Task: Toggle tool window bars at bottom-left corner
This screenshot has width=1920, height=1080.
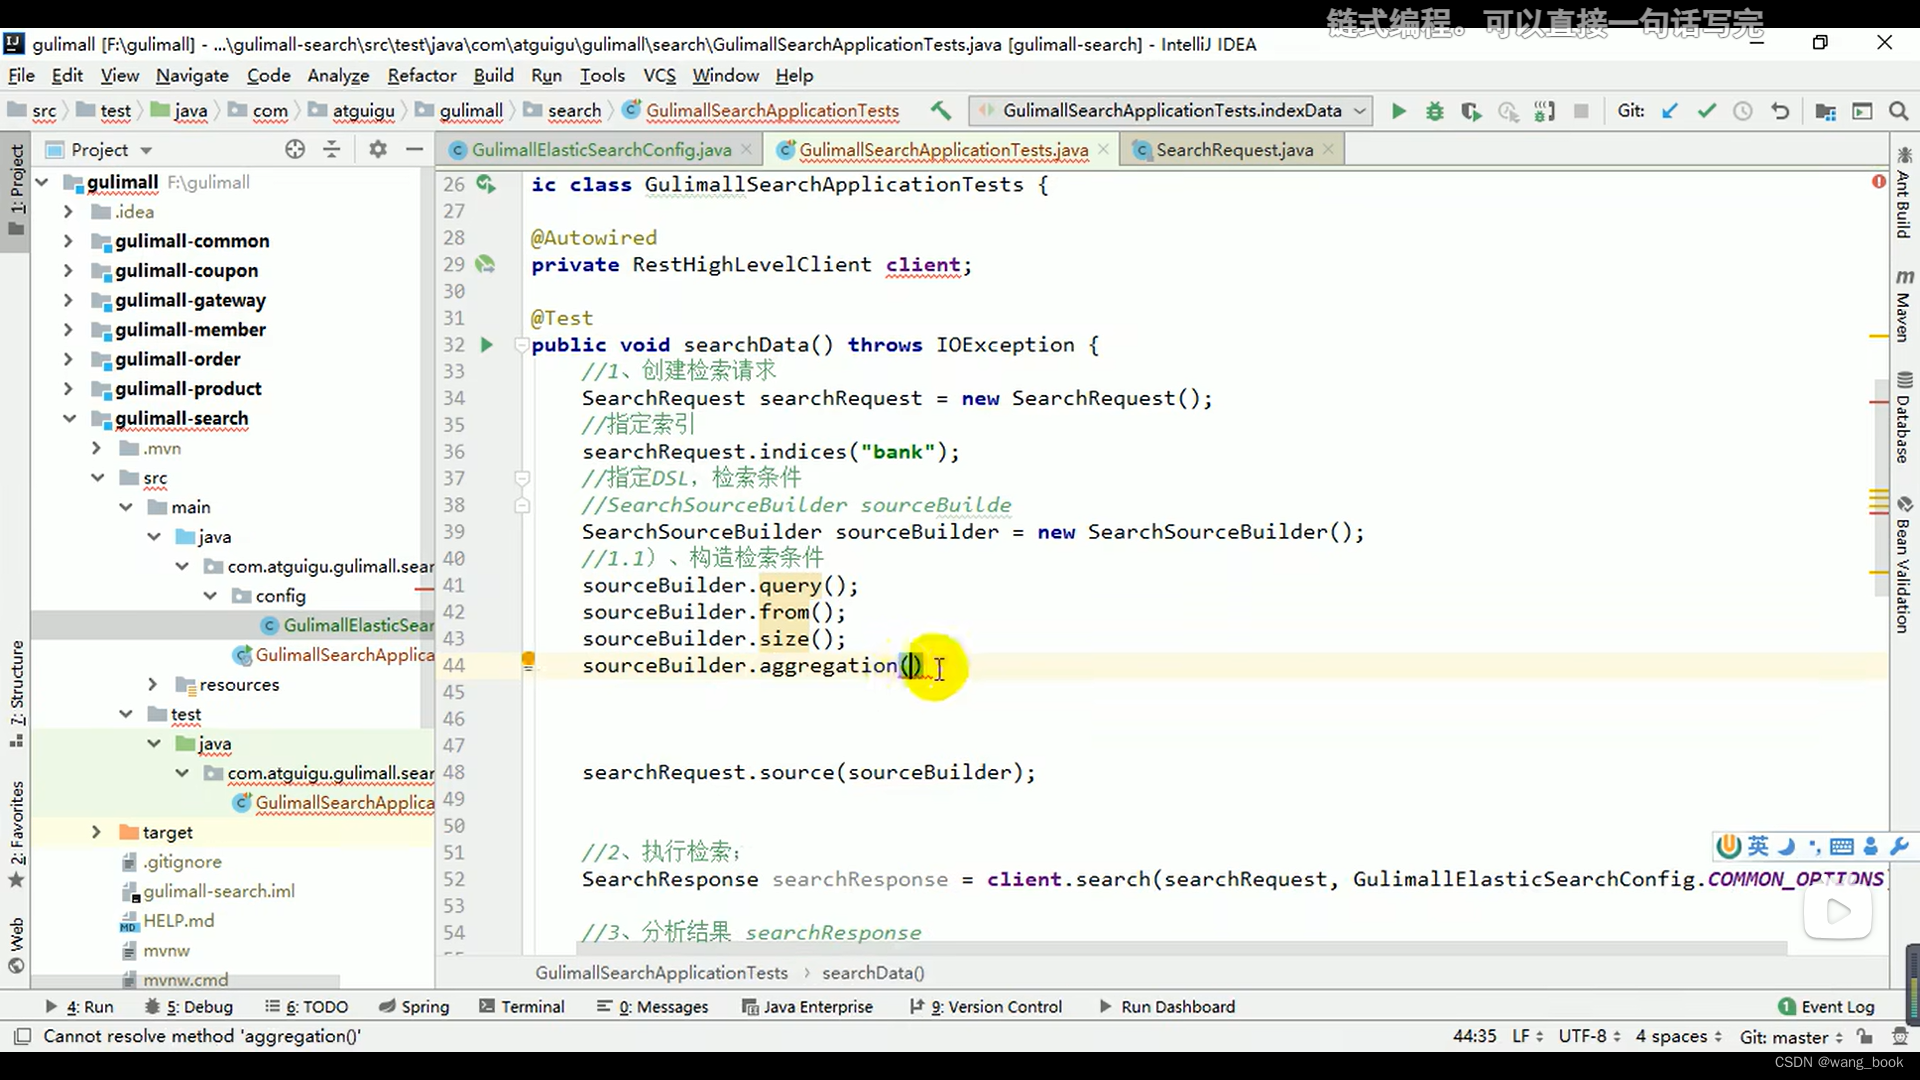Action: point(22,1037)
